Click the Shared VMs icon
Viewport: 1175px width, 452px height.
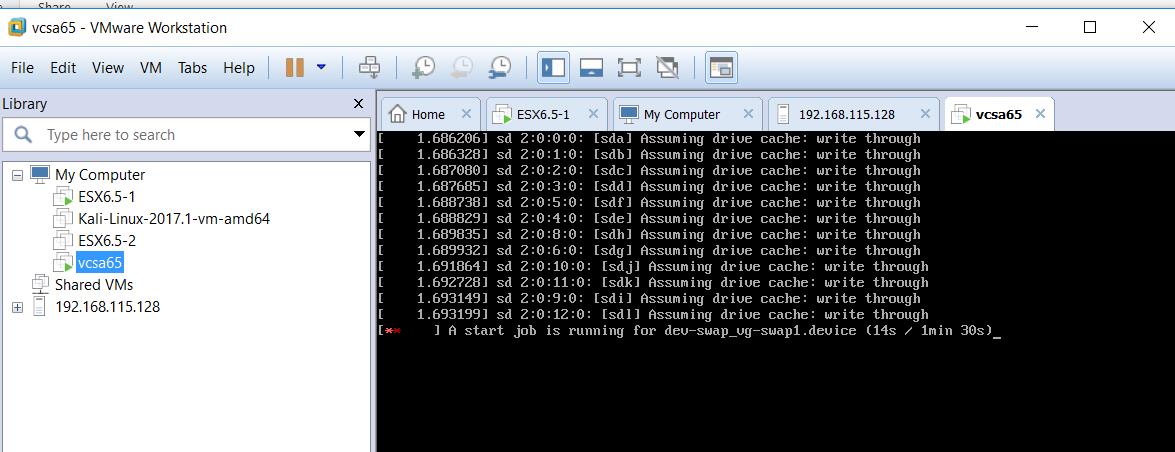(40, 284)
